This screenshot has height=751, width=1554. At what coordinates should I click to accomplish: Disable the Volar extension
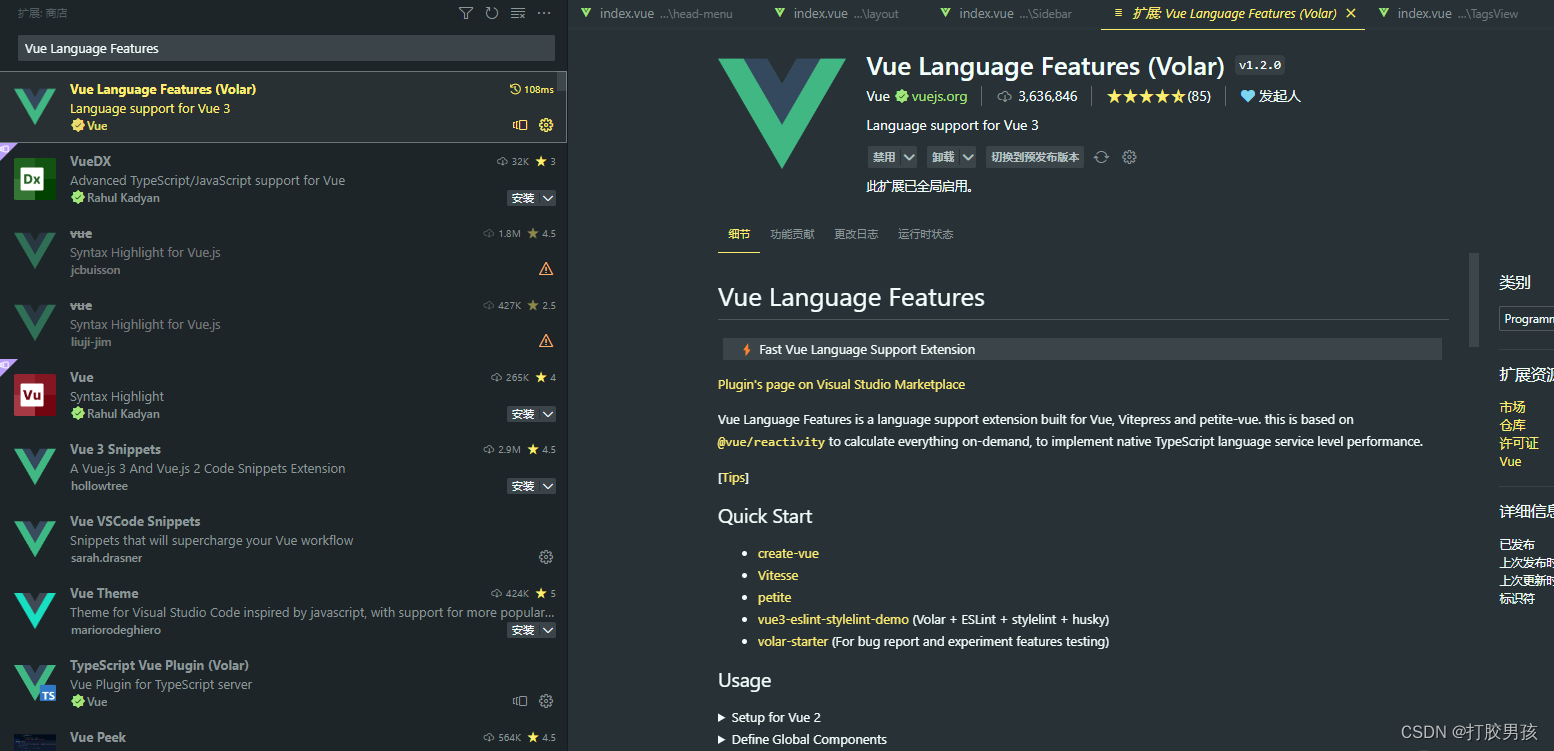pos(883,157)
